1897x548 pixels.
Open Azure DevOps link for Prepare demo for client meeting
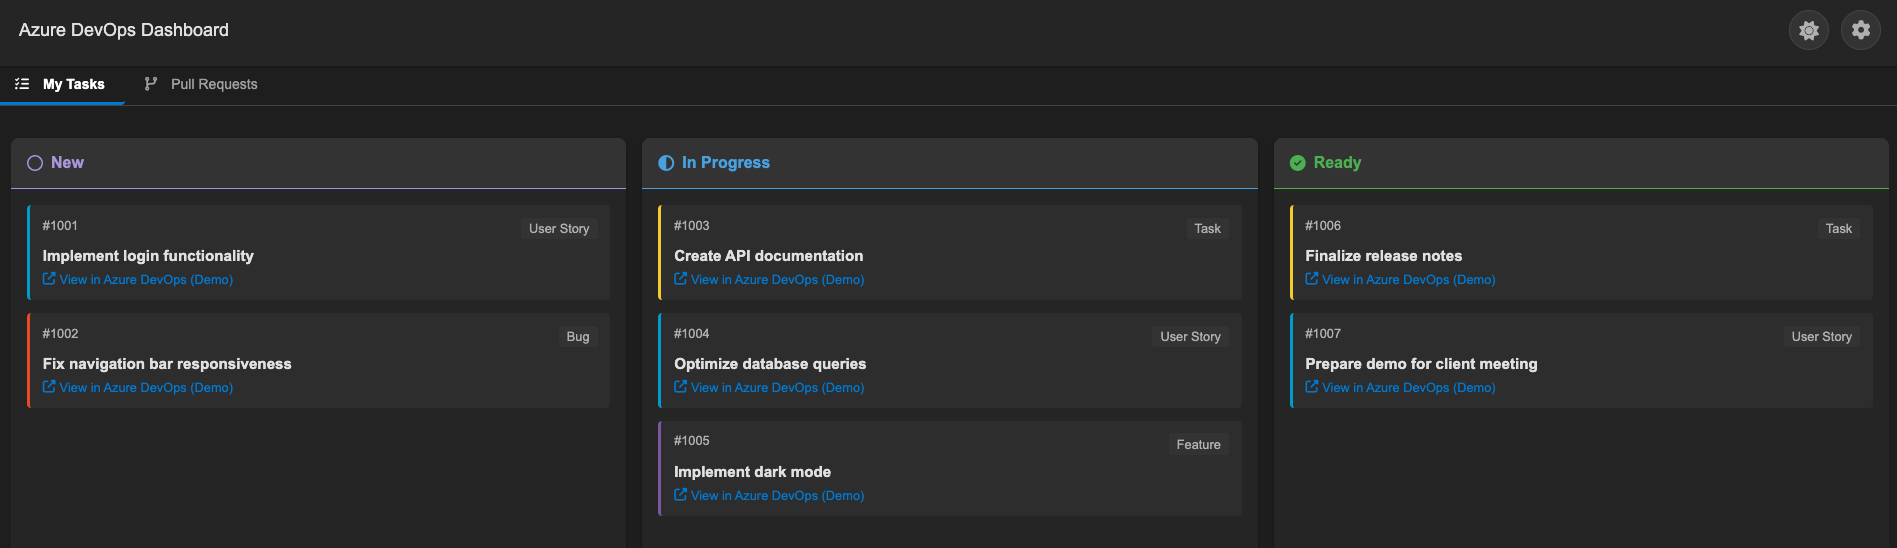(x=1400, y=388)
